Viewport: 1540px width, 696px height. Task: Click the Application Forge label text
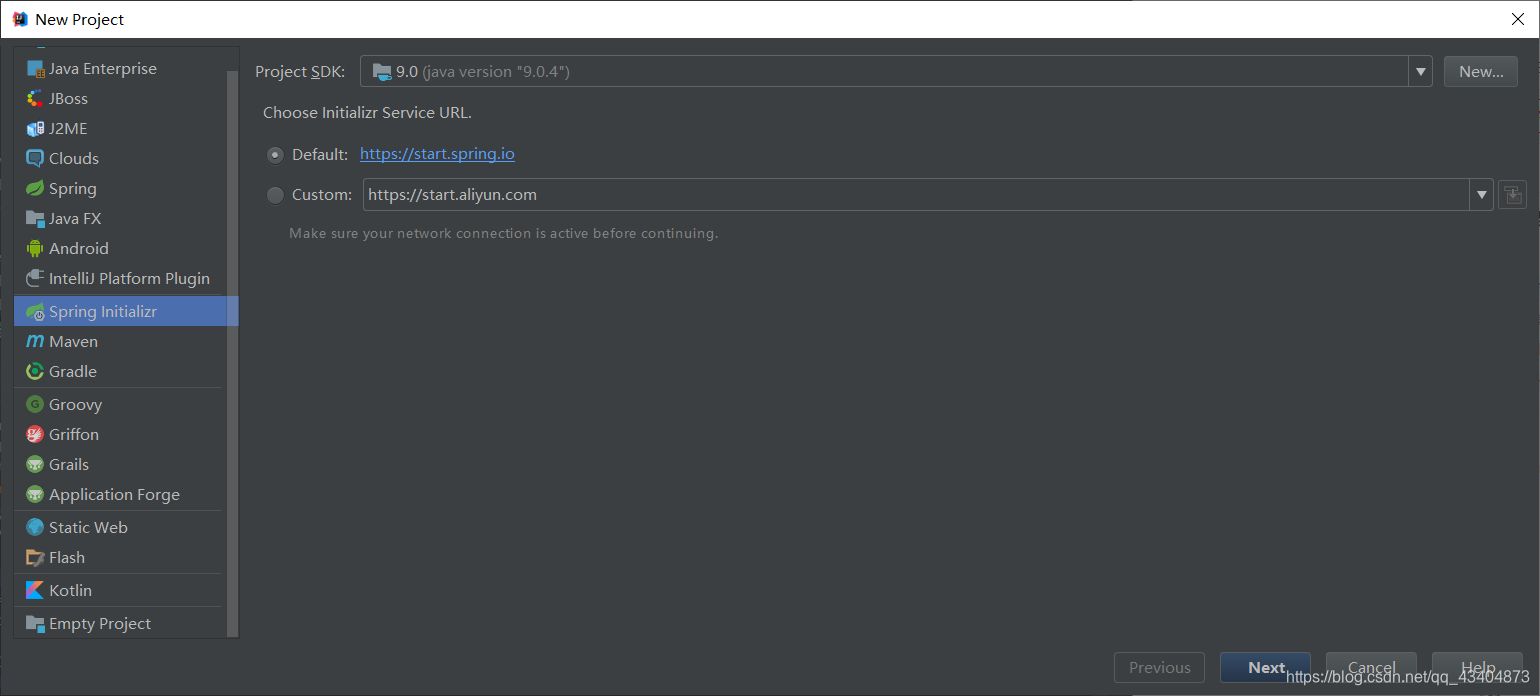pyautogui.click(x=114, y=495)
